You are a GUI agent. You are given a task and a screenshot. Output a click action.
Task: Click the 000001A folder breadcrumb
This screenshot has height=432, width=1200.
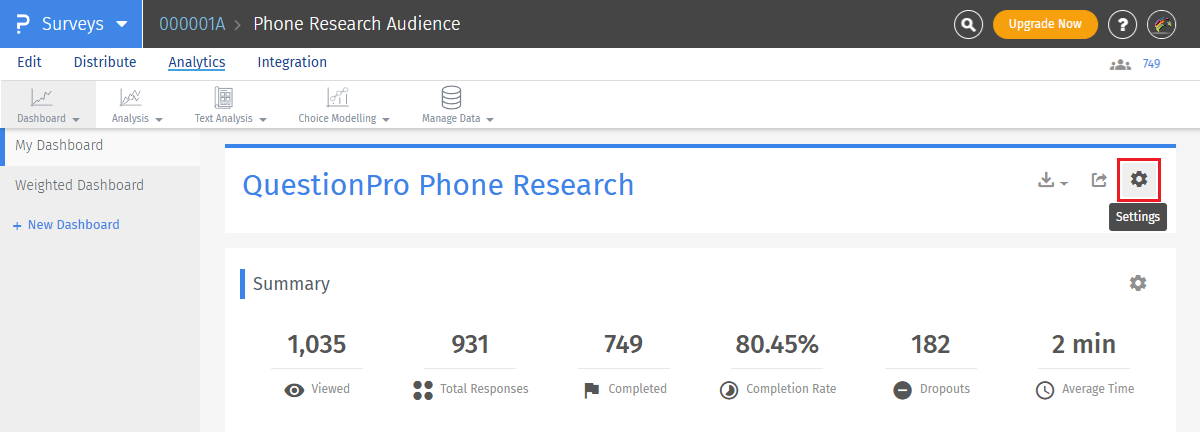pyautogui.click(x=192, y=24)
